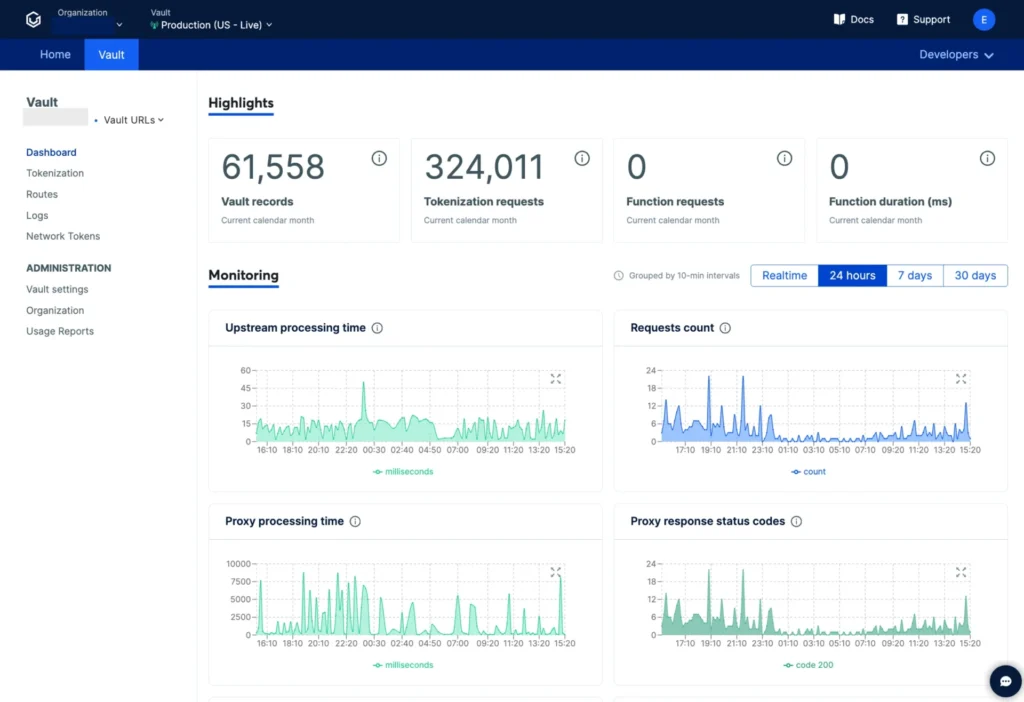
Task: Select the 7 days time range
Action: click(x=914, y=276)
